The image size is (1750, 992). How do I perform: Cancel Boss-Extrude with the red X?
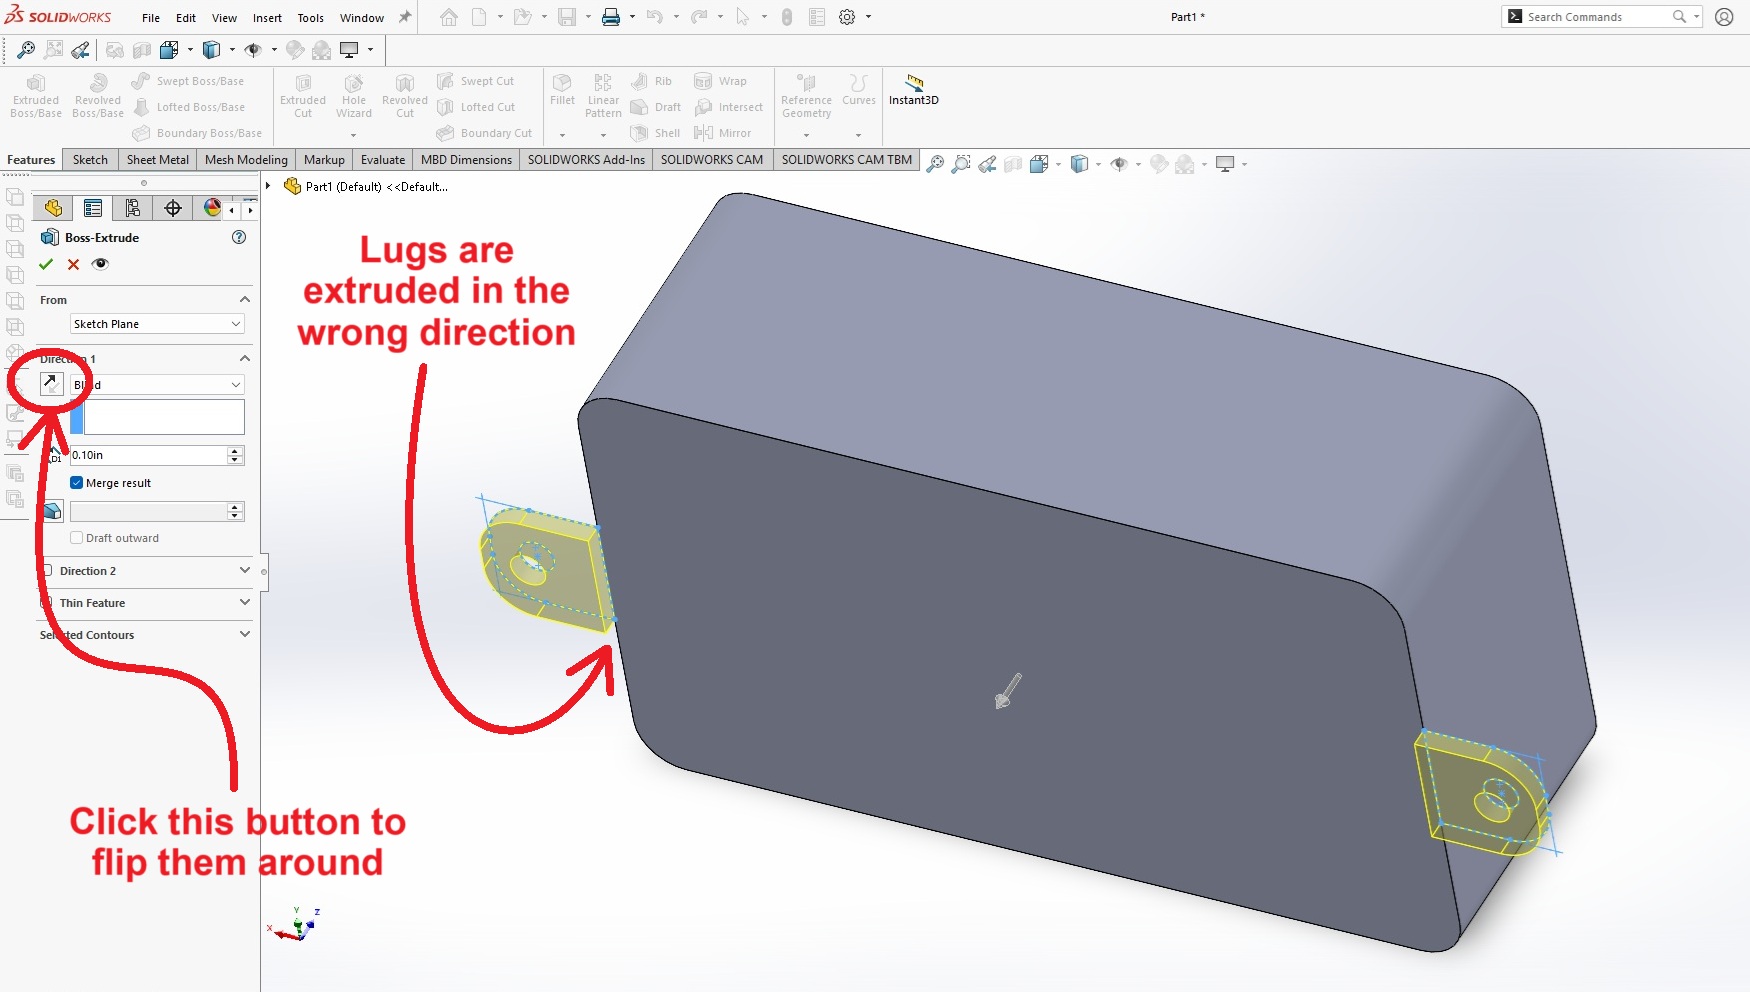(x=73, y=264)
